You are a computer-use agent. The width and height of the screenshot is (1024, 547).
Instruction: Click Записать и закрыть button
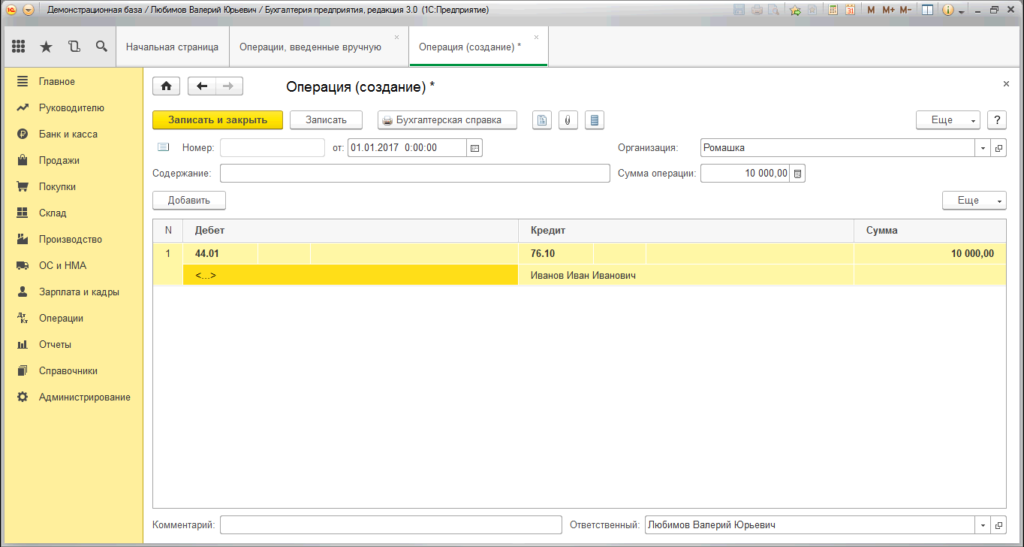pos(217,120)
